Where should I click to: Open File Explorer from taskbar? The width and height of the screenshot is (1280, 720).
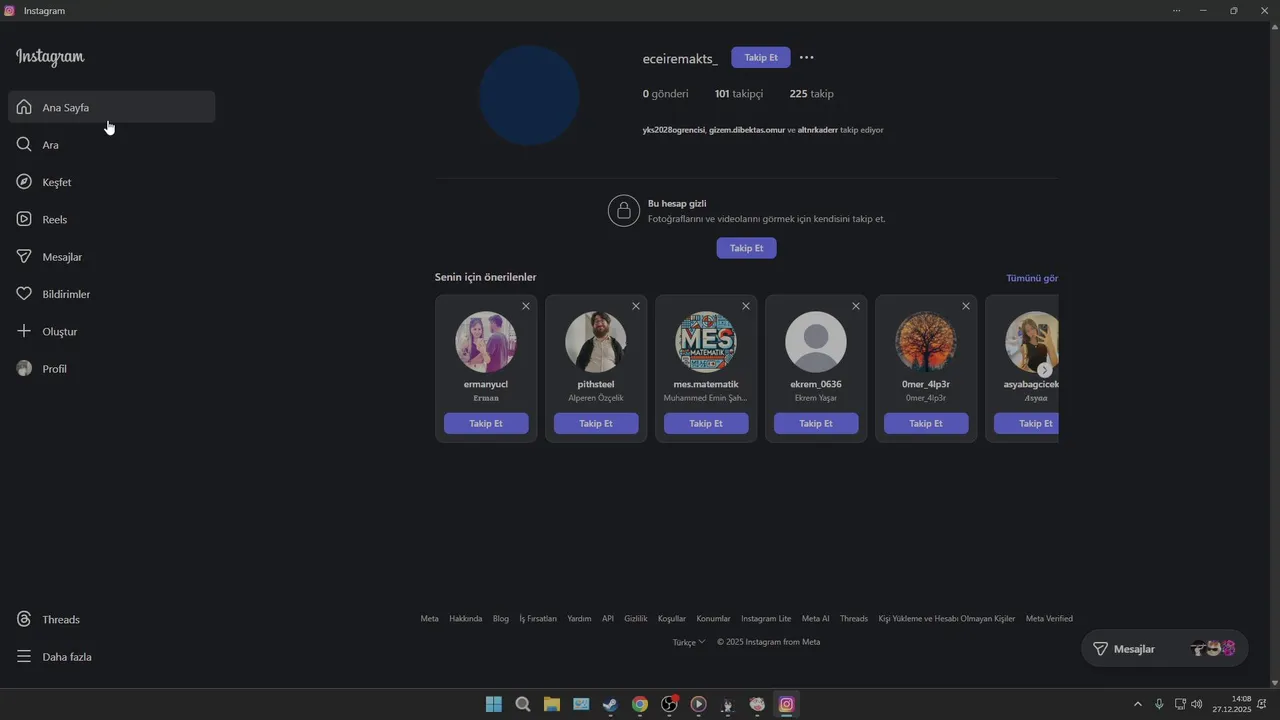[552, 704]
